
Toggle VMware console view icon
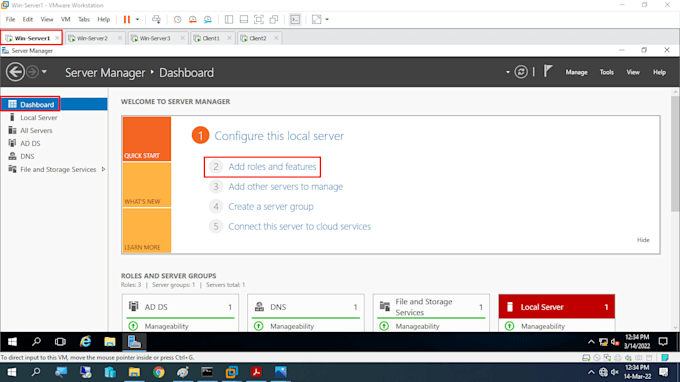(x=295, y=20)
